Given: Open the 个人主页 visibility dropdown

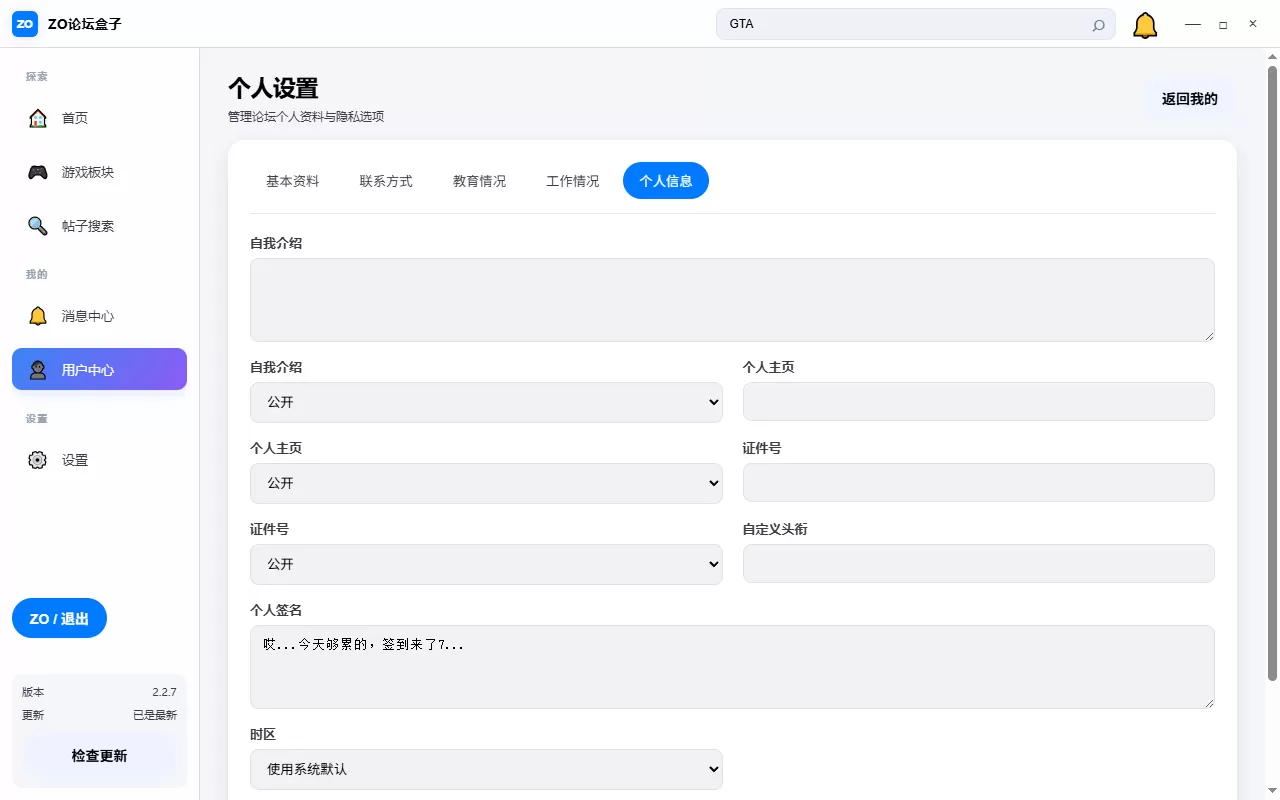Looking at the screenshot, I should (x=486, y=483).
